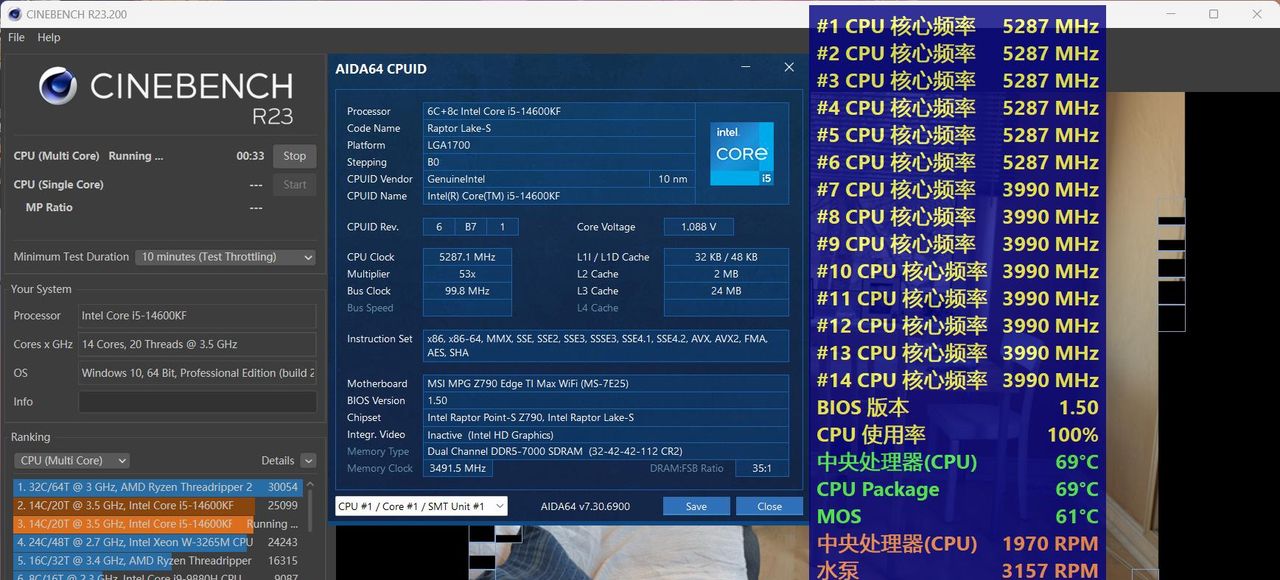Click the Intel Core i5 badge in AIDA64
The image size is (1280, 580).
tap(742, 154)
